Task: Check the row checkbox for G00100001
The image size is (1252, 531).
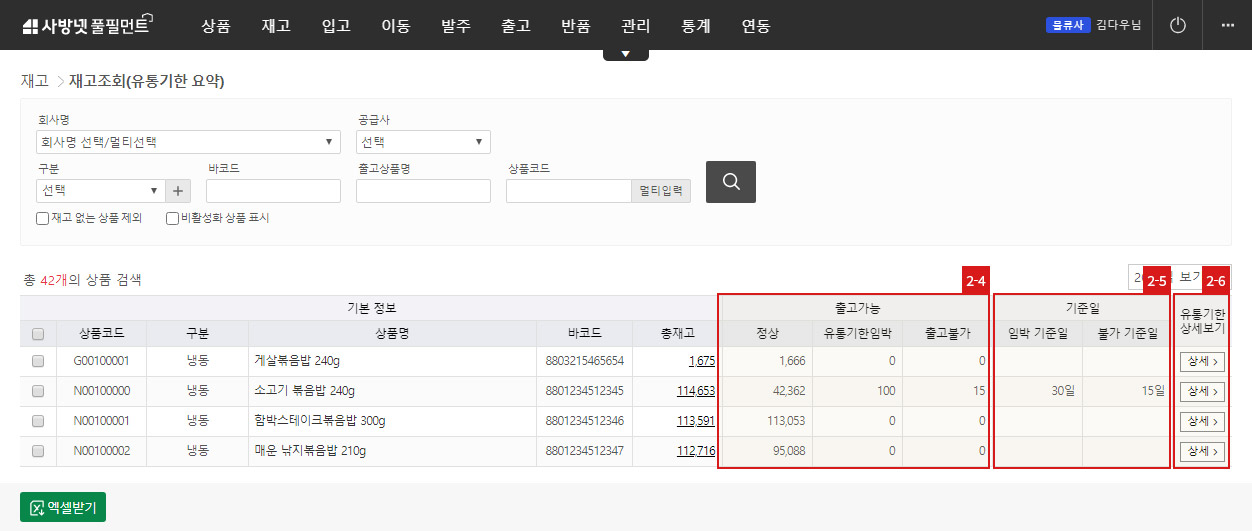Action: point(38,361)
